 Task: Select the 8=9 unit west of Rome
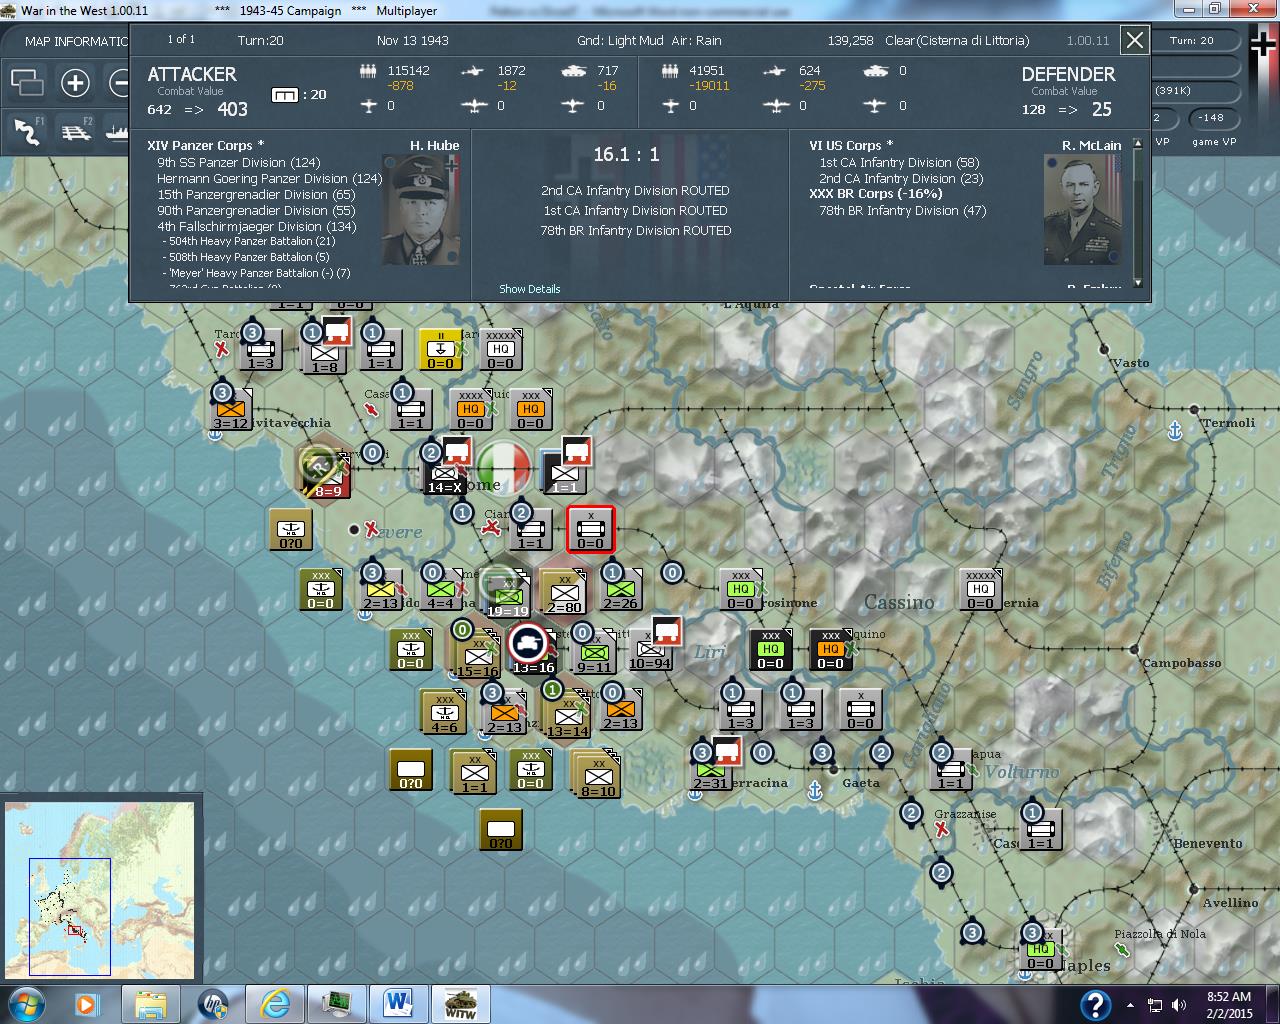pos(323,472)
